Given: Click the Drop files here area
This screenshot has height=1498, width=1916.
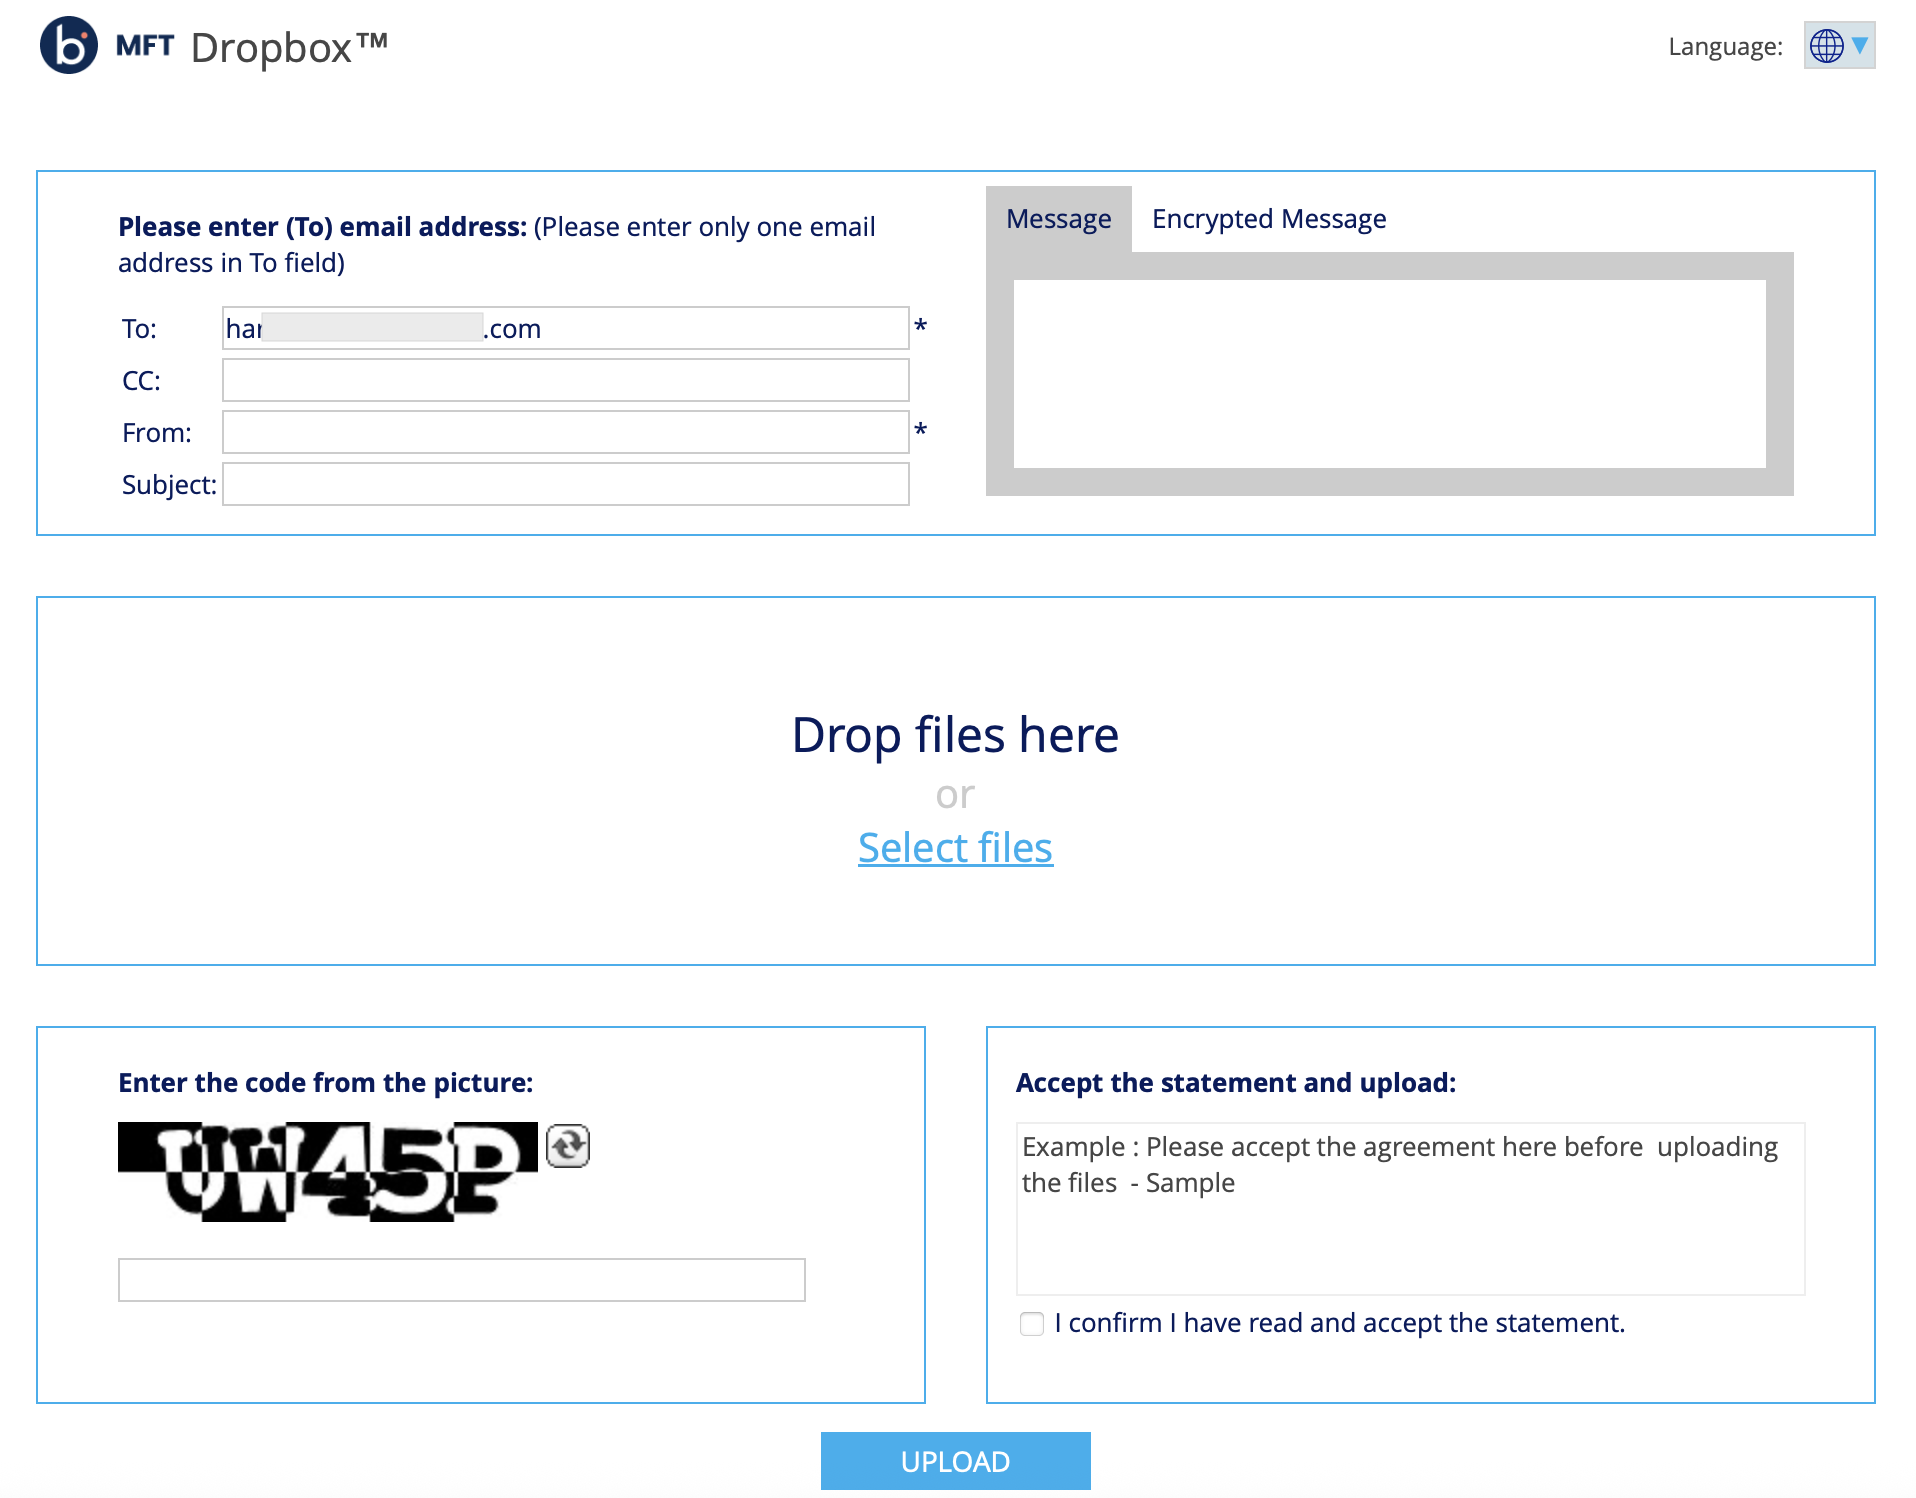Looking at the screenshot, I should click(954, 735).
